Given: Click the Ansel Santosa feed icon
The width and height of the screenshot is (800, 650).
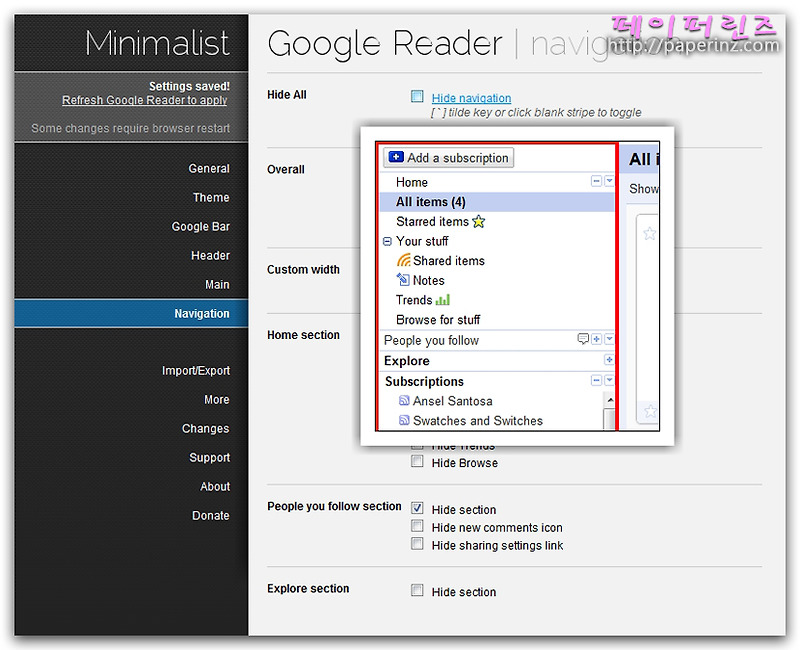Looking at the screenshot, I should tap(404, 401).
